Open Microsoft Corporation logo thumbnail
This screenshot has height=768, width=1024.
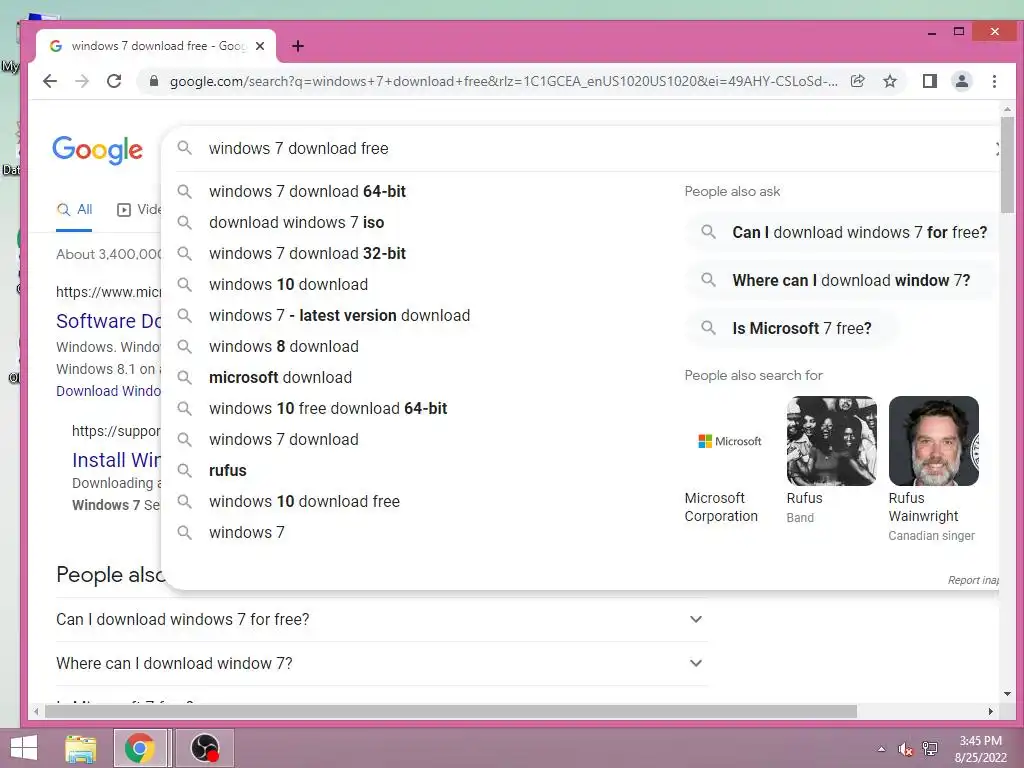729,441
